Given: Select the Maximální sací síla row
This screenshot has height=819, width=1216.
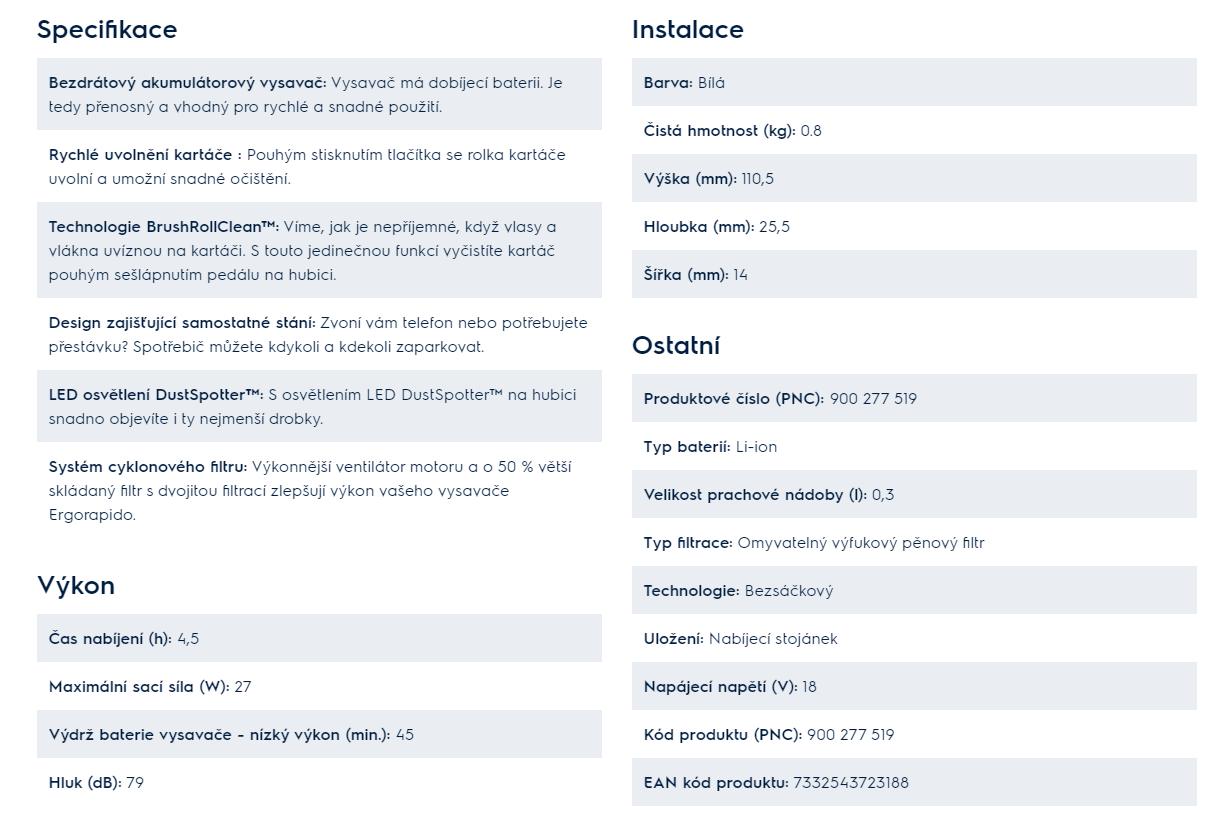Looking at the screenshot, I should click(x=319, y=686).
